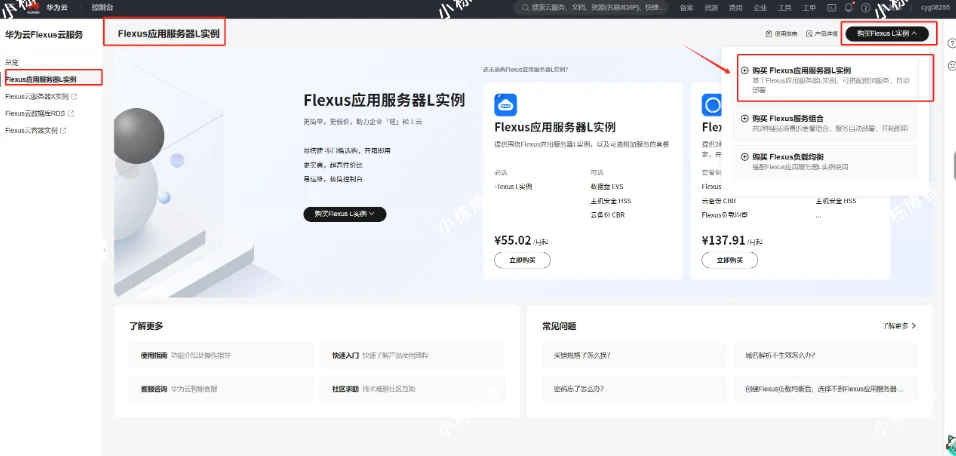Click the ¥137.91 price text
This screenshot has height=456, width=956.
(x=723, y=240)
